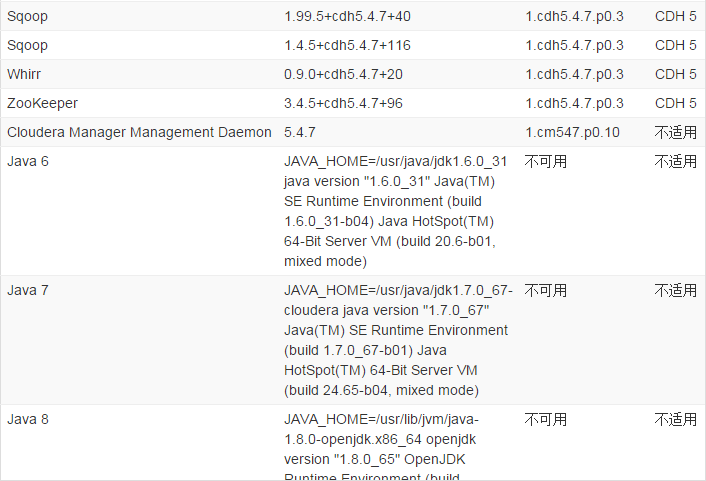Select the Sqoop row with version 1.99.5+cdh5.4.7+40
The width and height of the screenshot is (706, 481).
pyautogui.click(x=353, y=16)
